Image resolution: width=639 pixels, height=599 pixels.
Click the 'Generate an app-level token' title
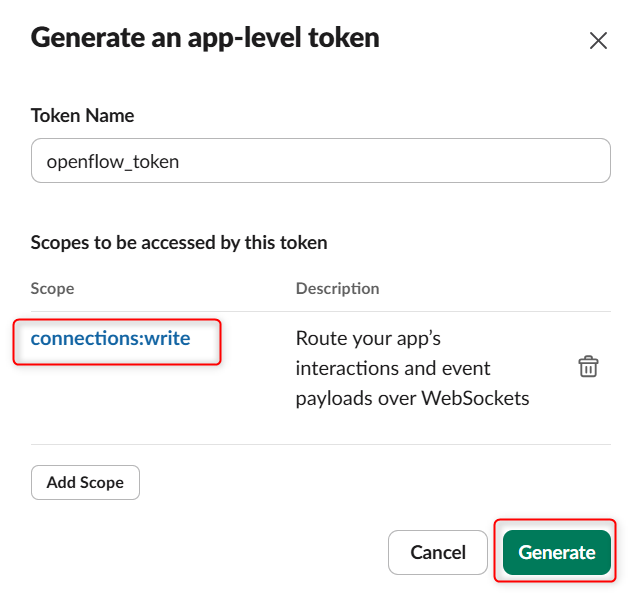pos(205,38)
